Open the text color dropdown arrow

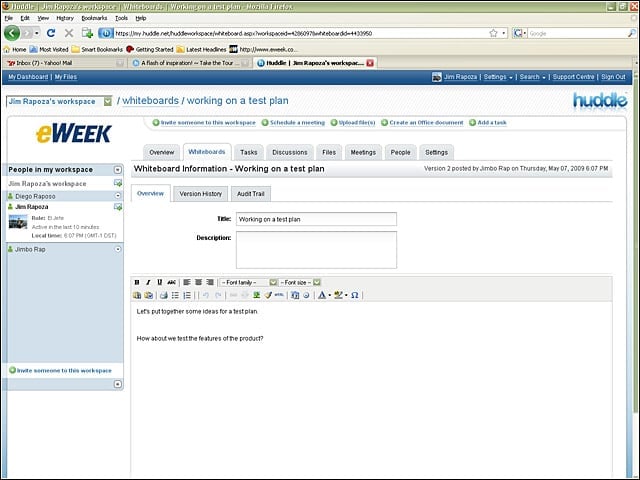[x=330, y=295]
